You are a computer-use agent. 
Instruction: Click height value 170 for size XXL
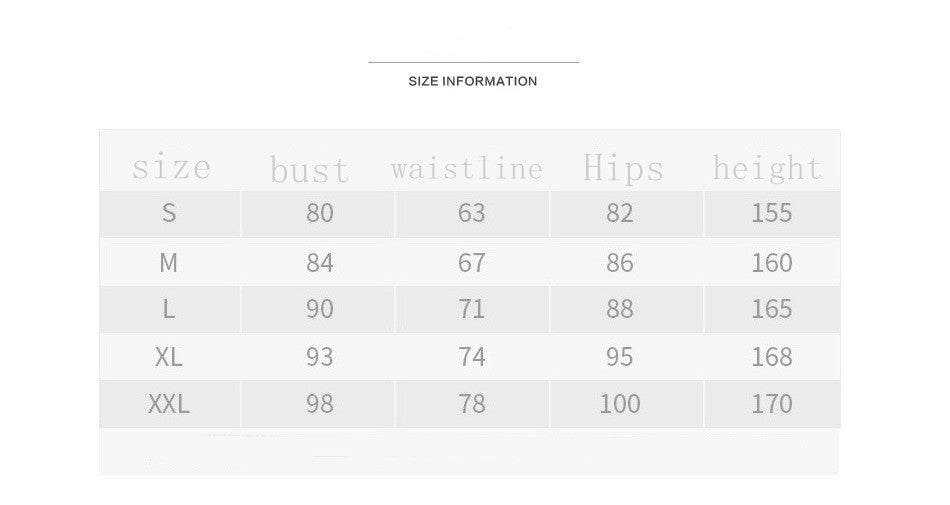771,404
